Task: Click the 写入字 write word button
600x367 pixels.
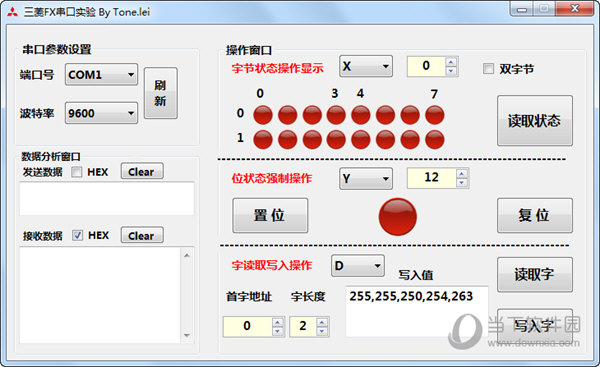Action: click(535, 326)
